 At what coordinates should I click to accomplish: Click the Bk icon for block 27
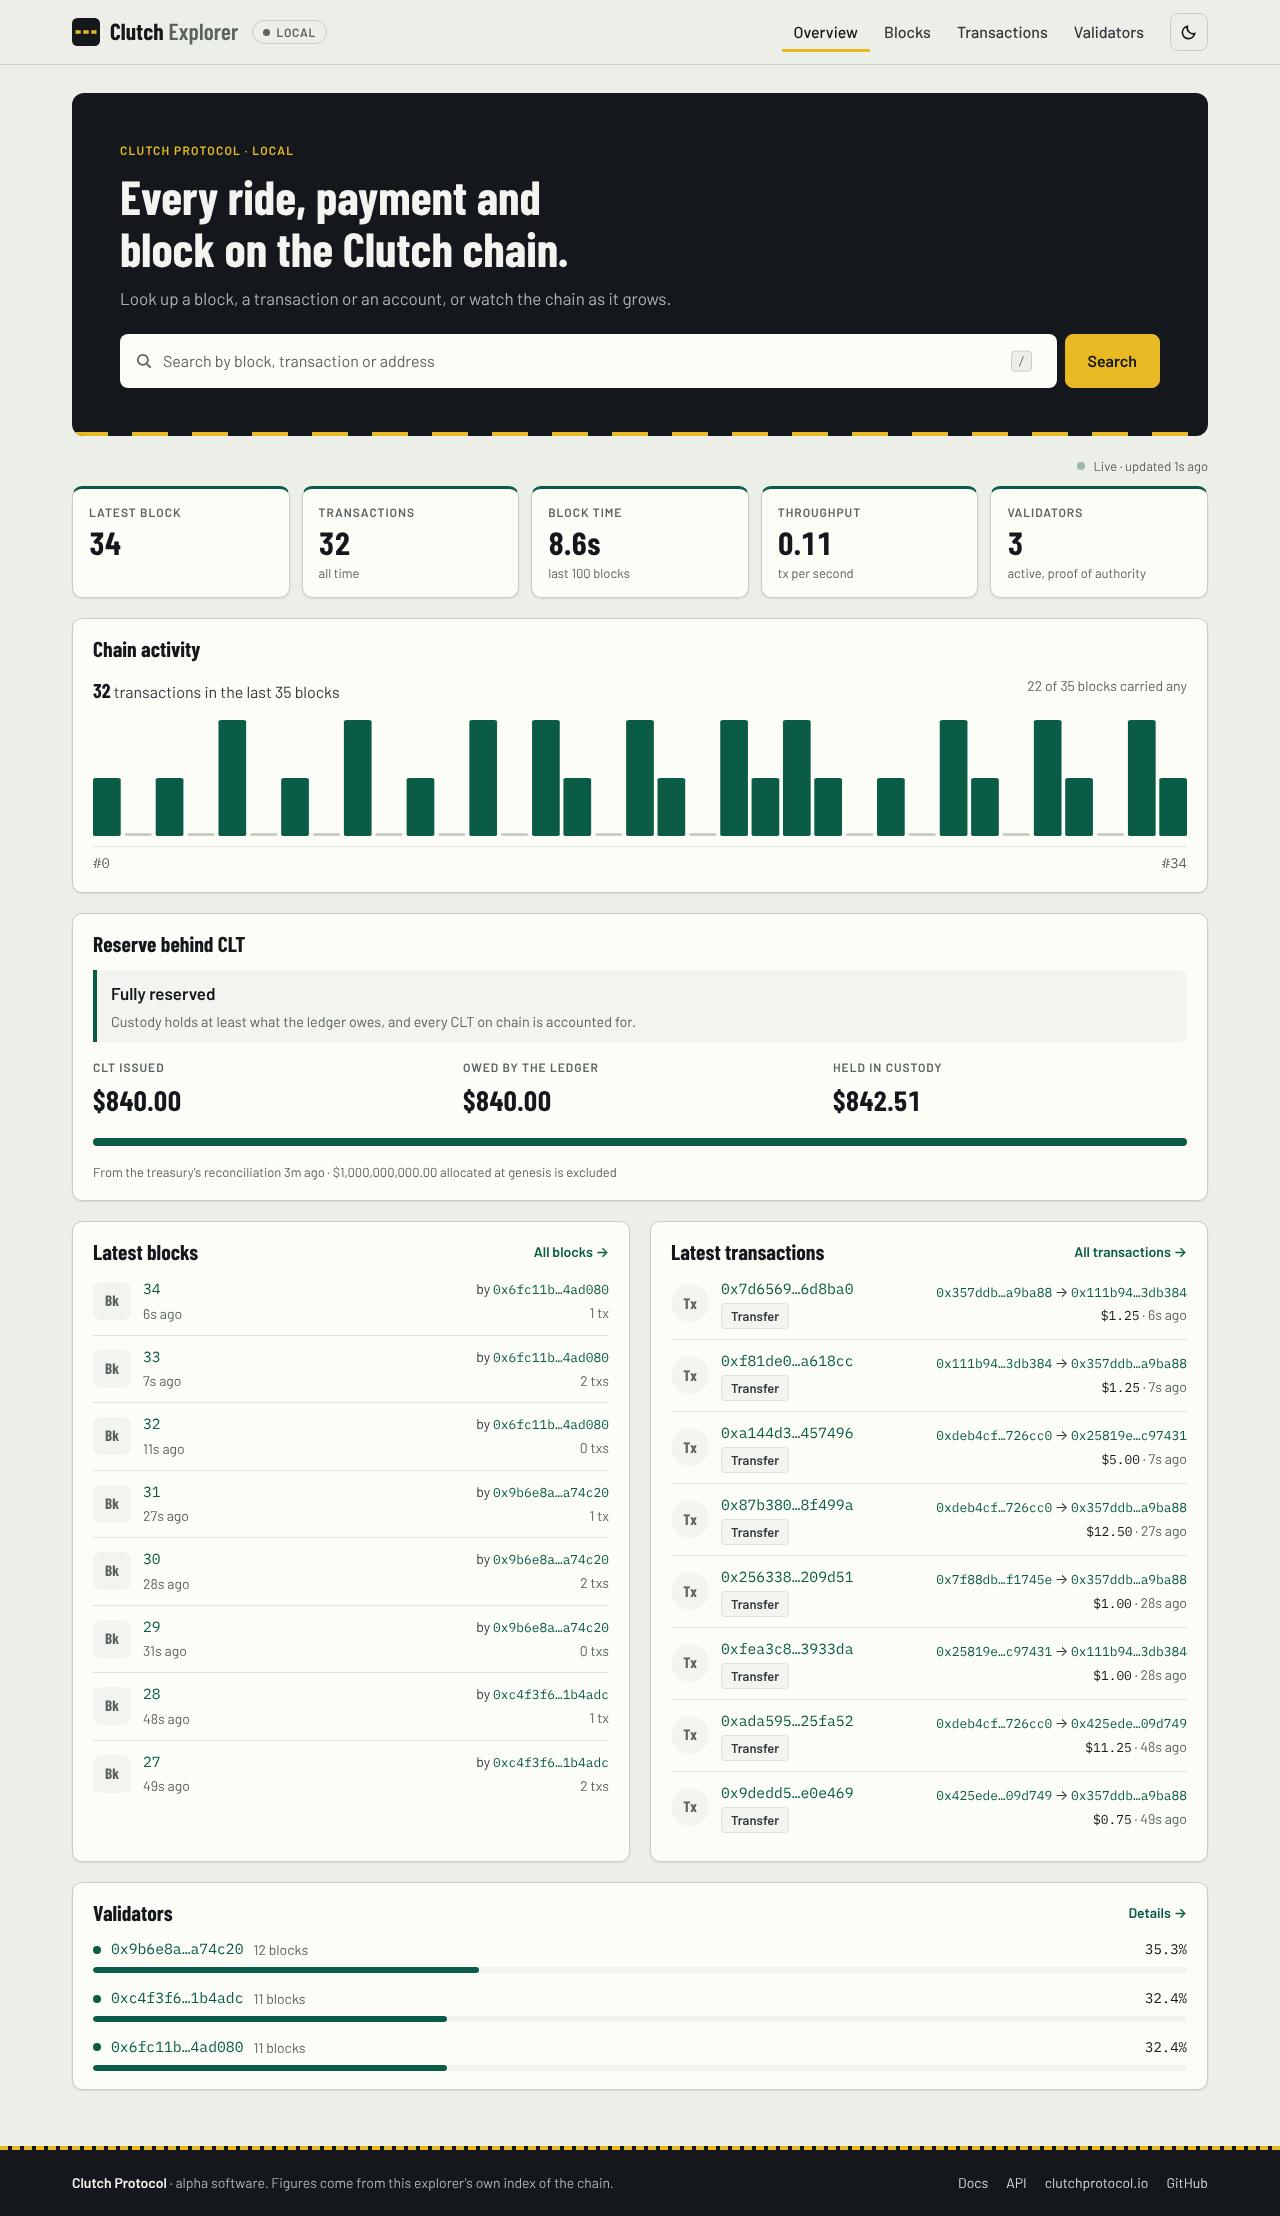click(x=112, y=1774)
